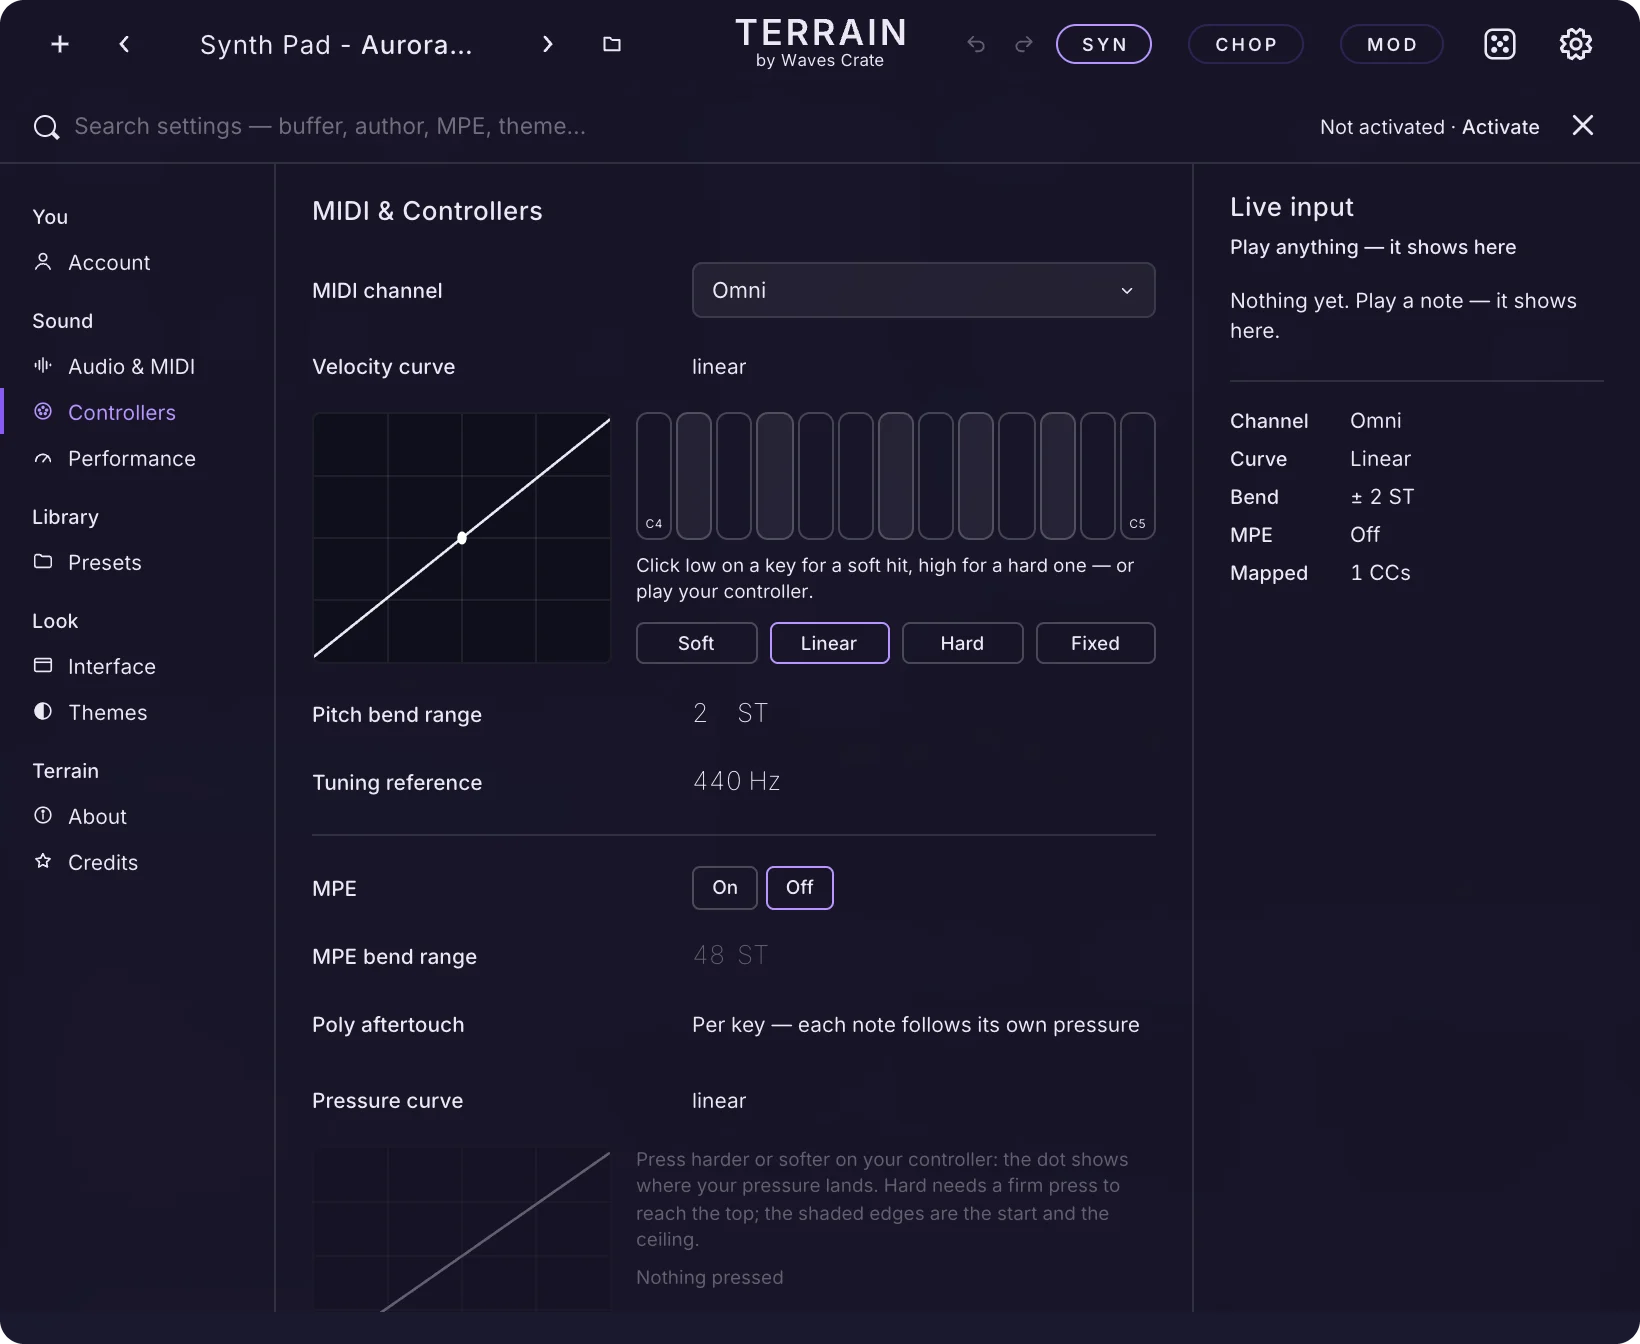Switch to the CHOP tab
1640x1344 pixels.
click(x=1246, y=44)
